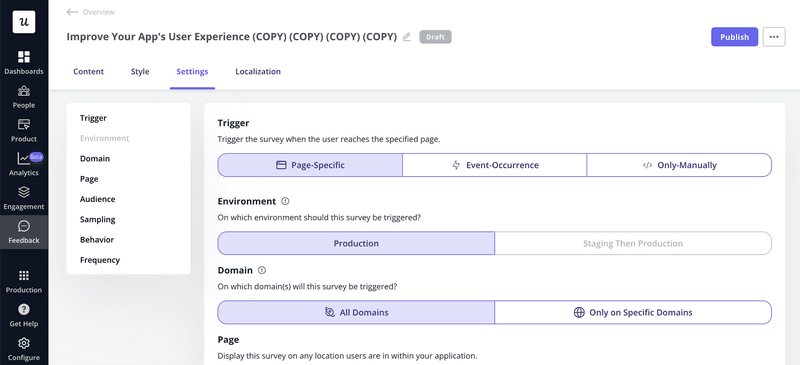Jump to Behavior in settings list

point(97,239)
